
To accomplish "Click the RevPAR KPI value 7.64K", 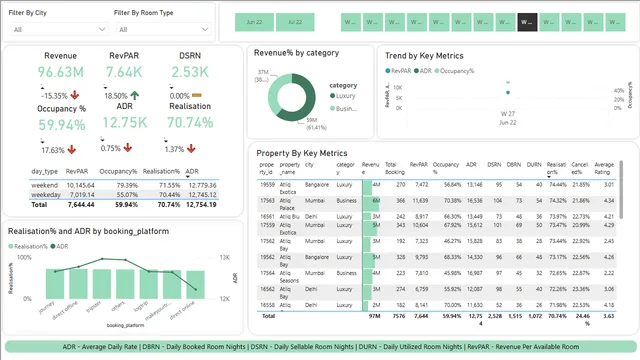I will pyautogui.click(x=124, y=72).
